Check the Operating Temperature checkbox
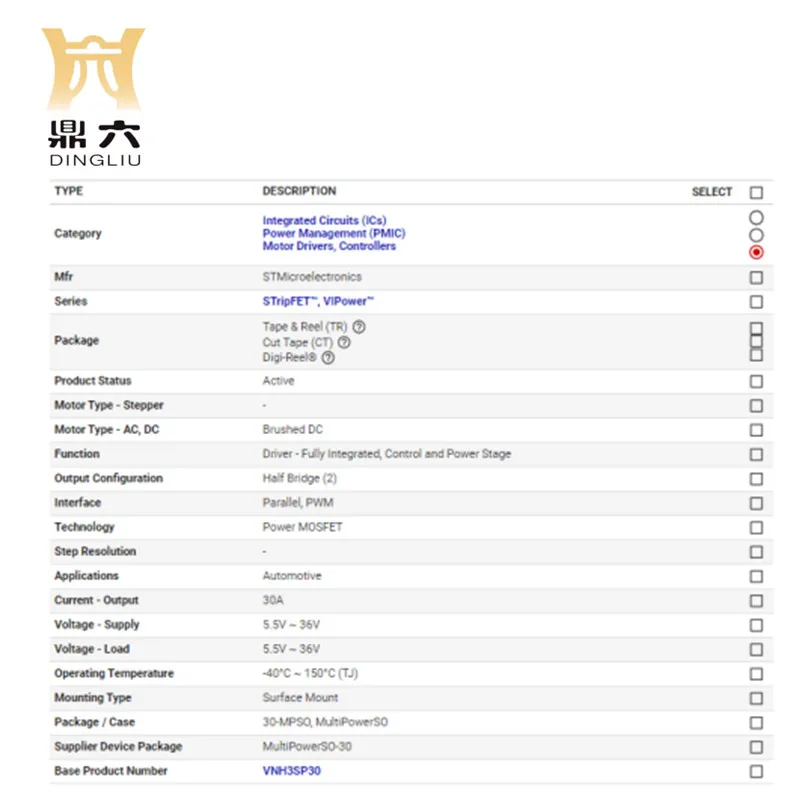 pos(756,674)
